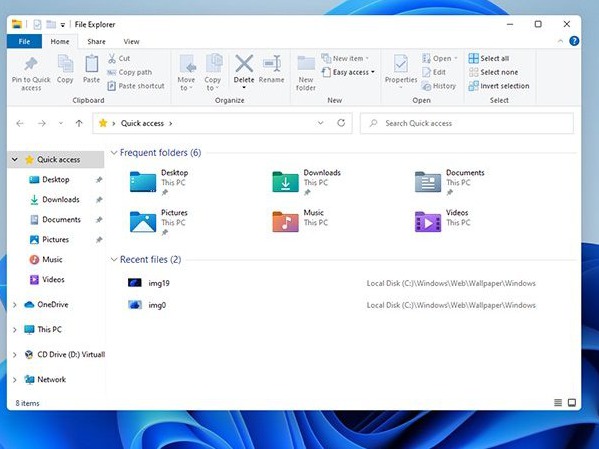This screenshot has height=449, width=599.
Task: Expand the This PC tree node
Action: [15, 329]
